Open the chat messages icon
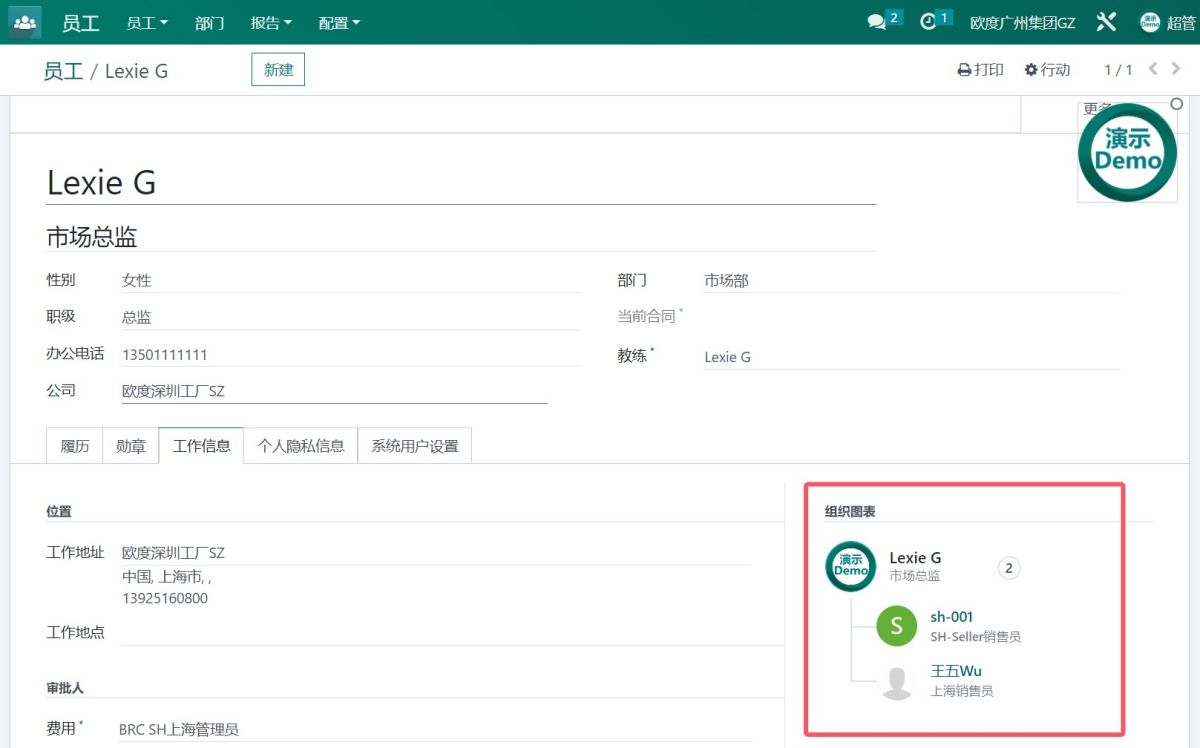 [x=877, y=22]
